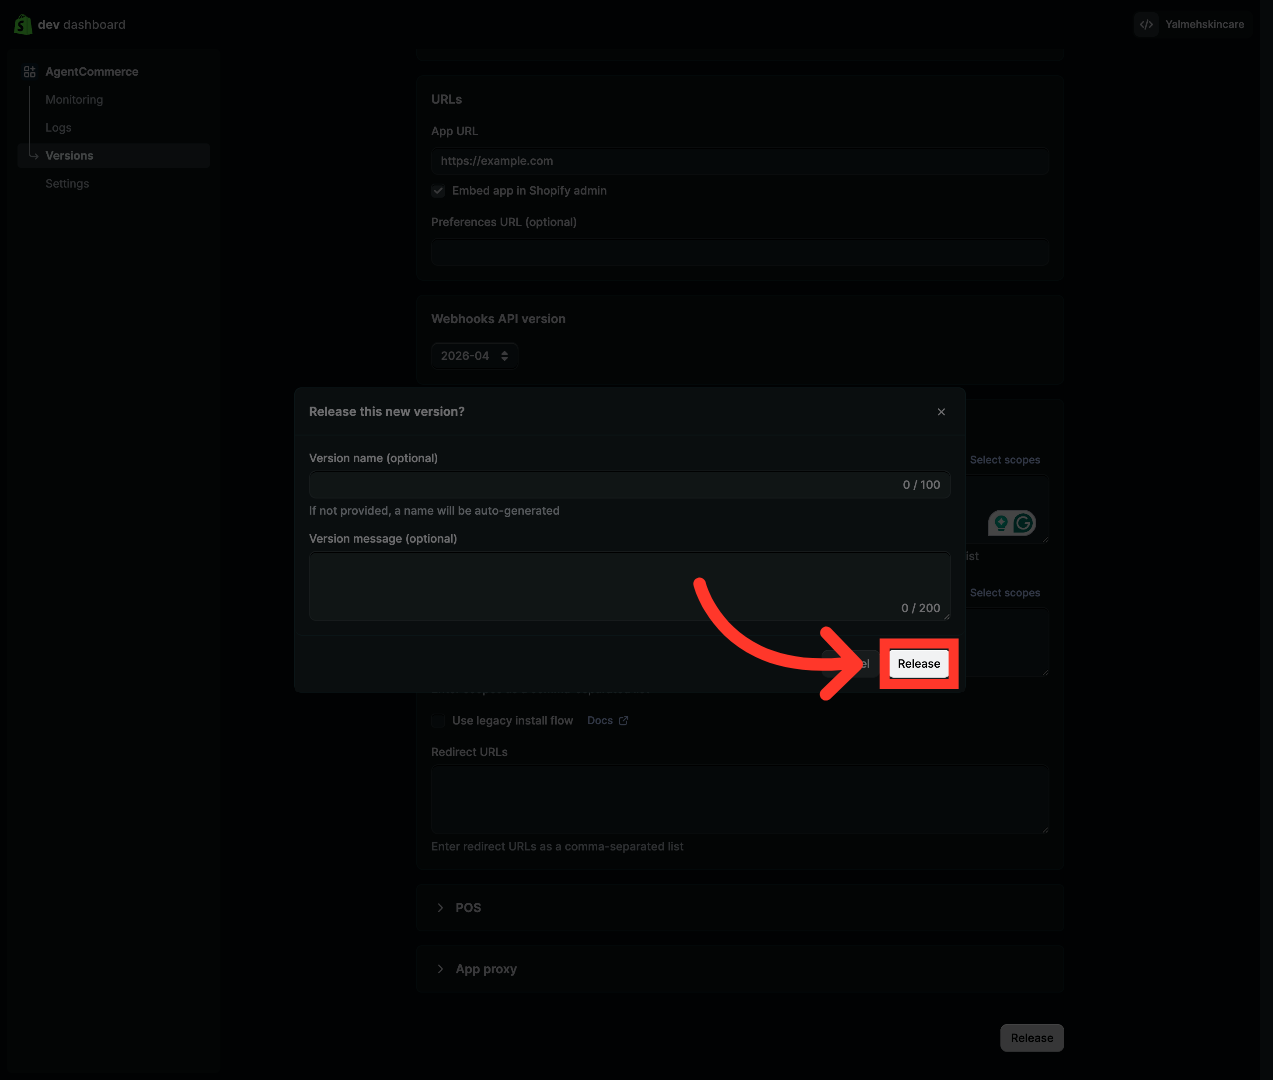This screenshot has height=1080, width=1273.
Task: Expand the App proxy section
Action: pos(739,969)
